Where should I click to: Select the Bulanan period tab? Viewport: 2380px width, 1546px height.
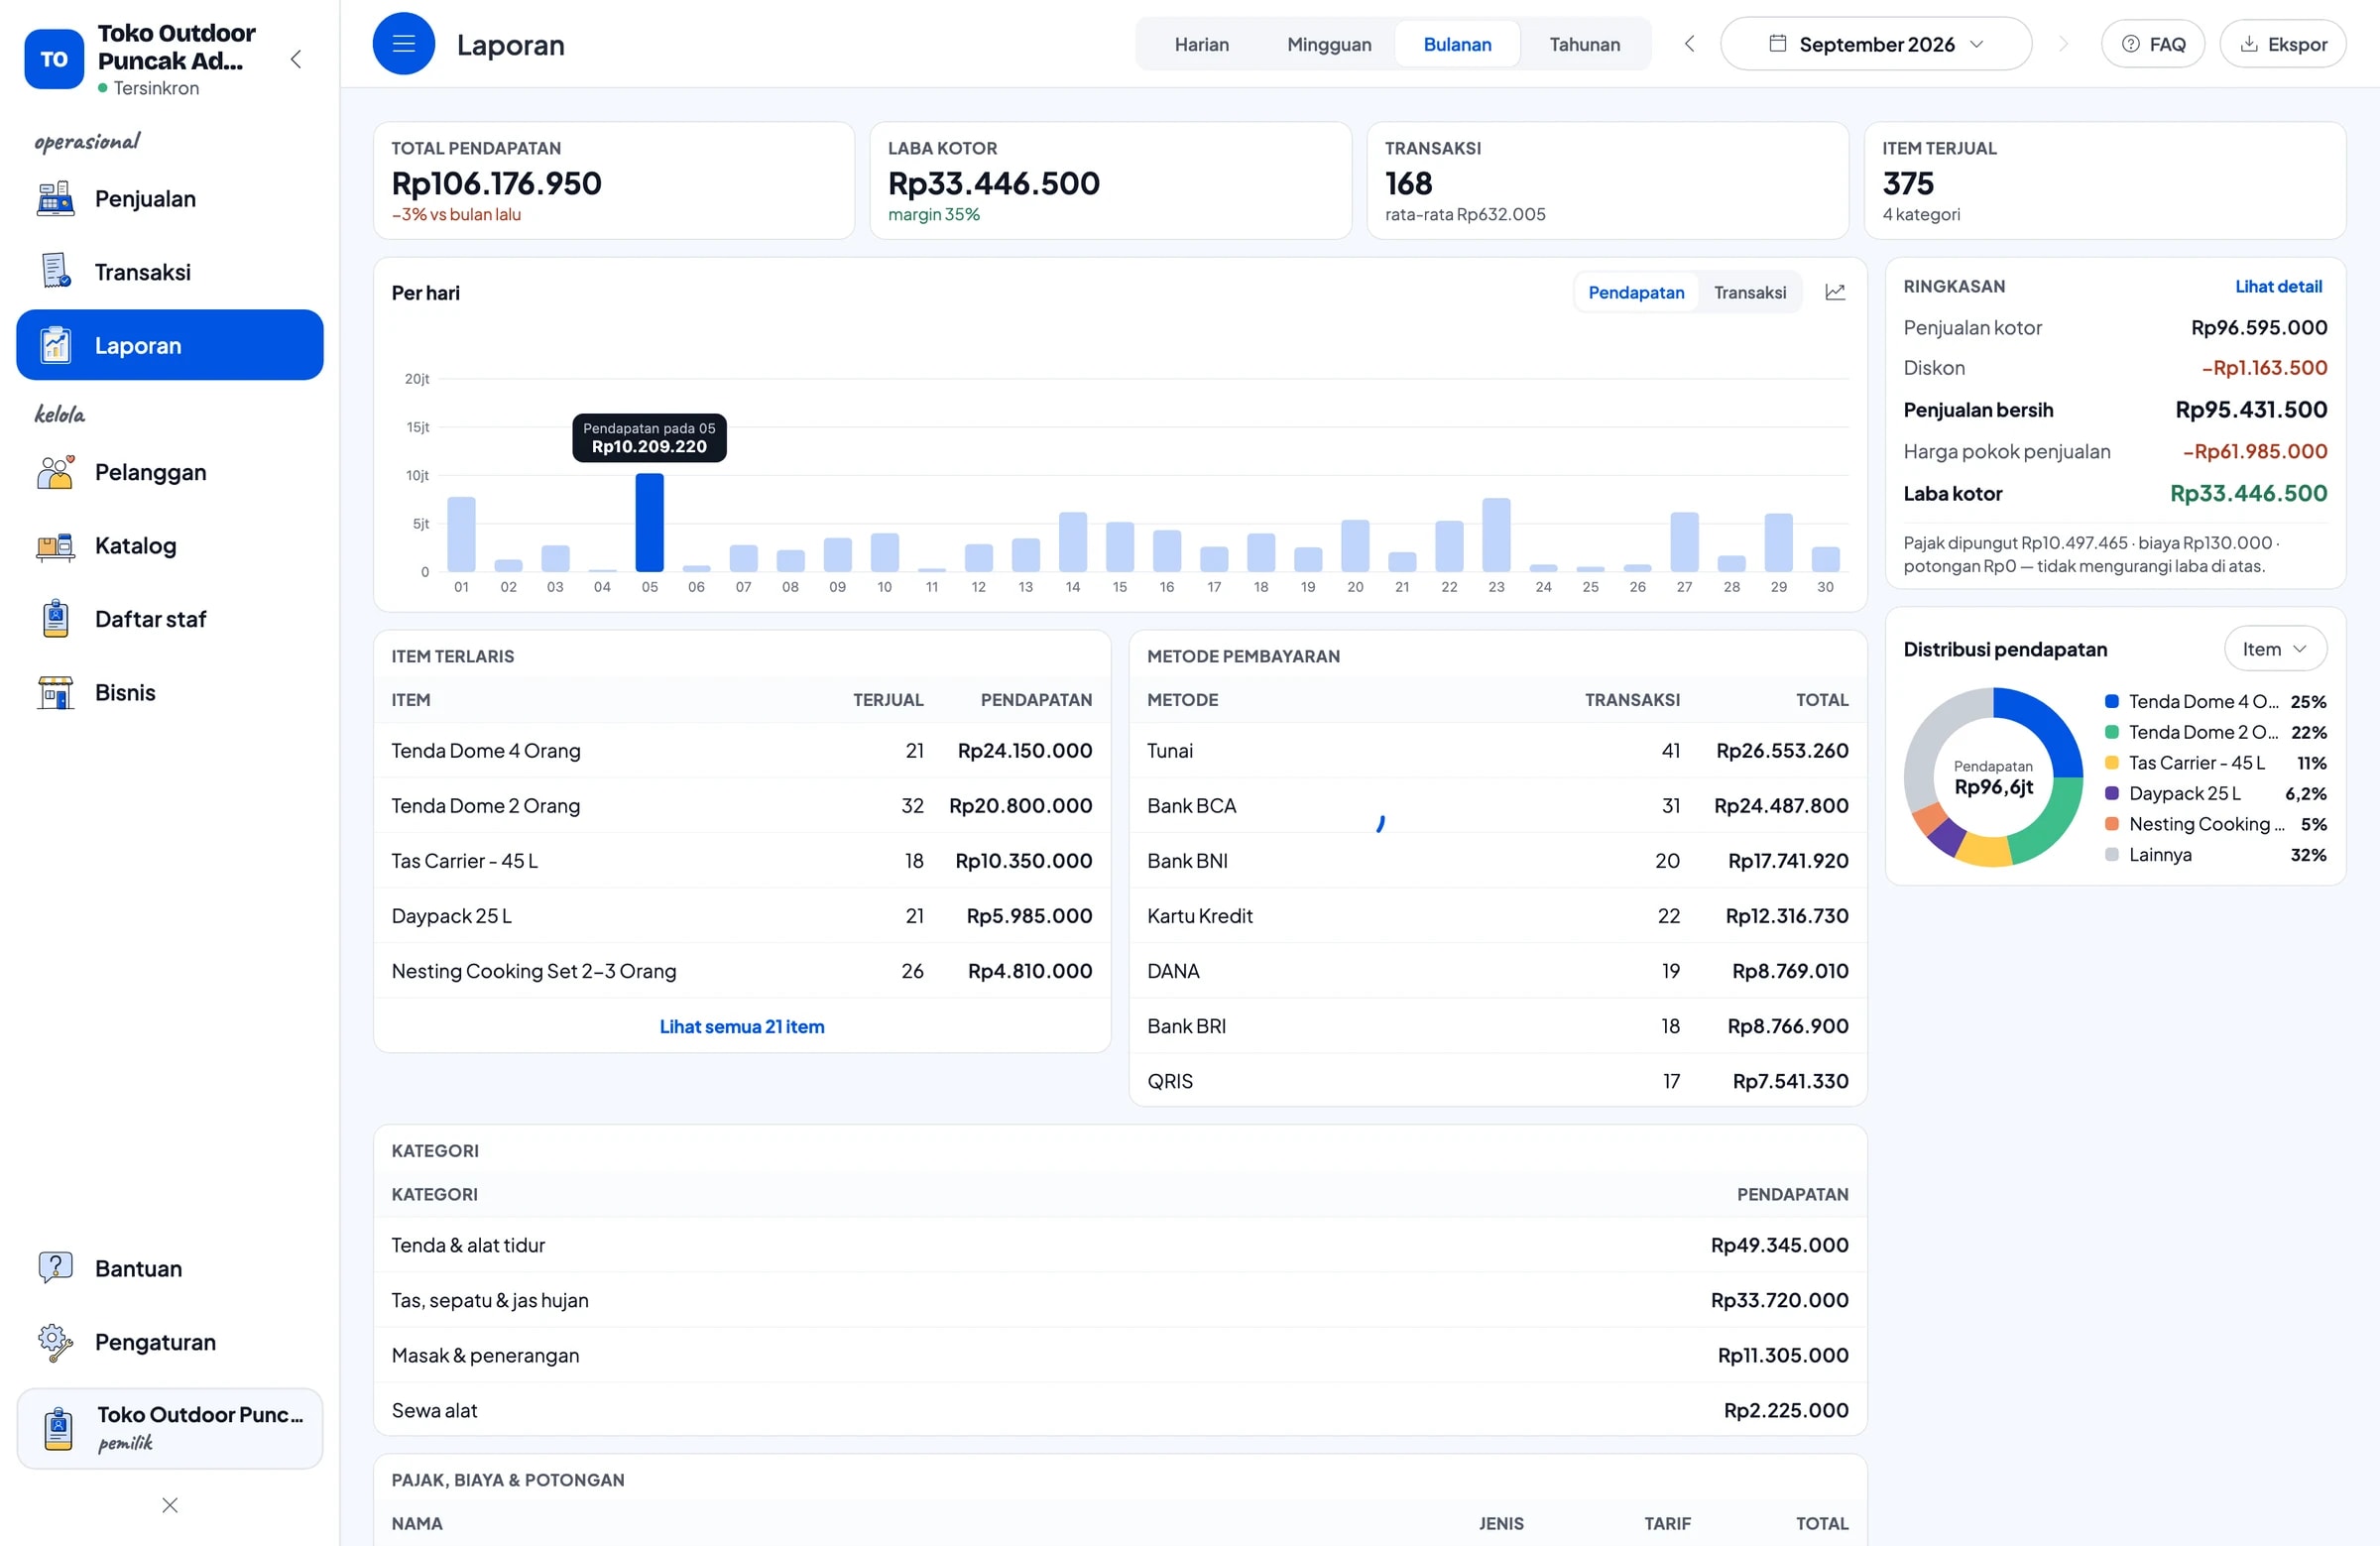point(1457,44)
